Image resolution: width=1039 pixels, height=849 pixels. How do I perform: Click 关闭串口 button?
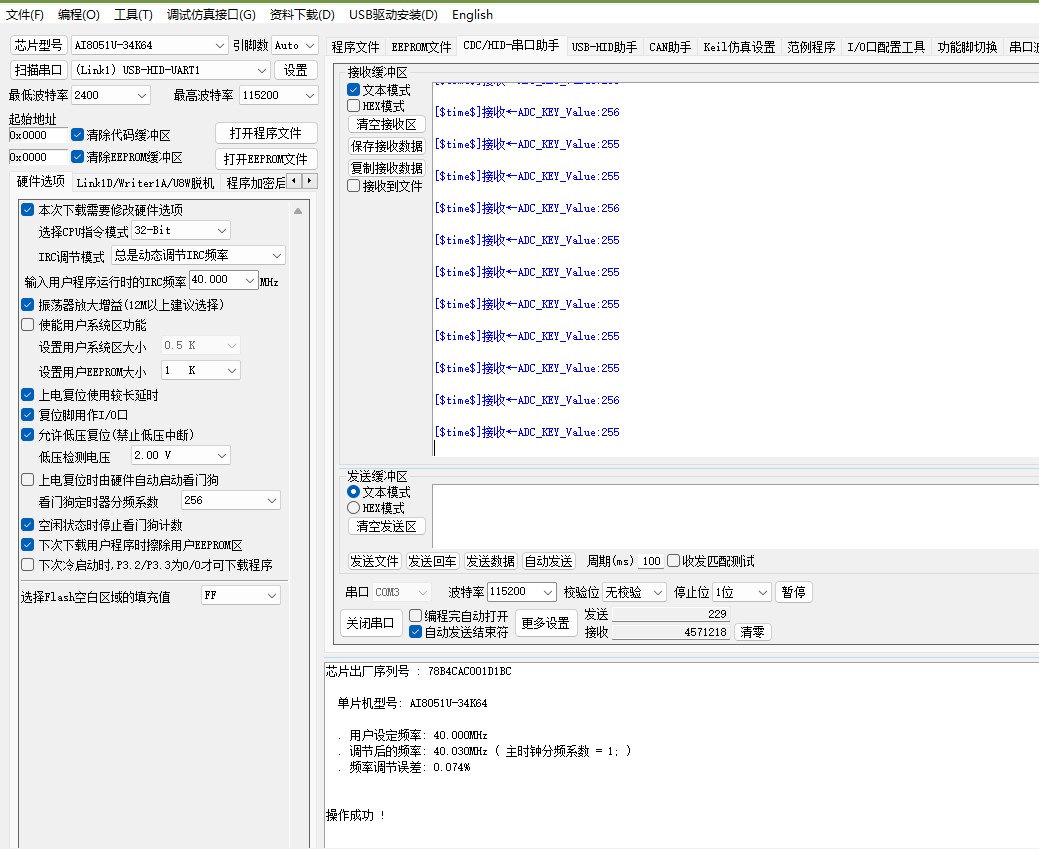[370, 623]
